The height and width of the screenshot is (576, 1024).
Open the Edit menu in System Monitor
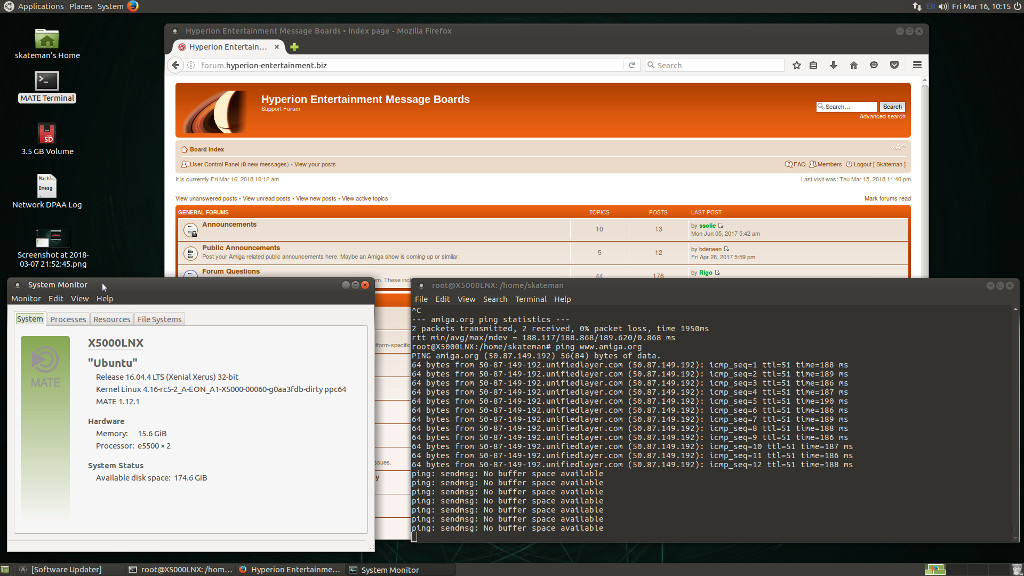(56, 298)
